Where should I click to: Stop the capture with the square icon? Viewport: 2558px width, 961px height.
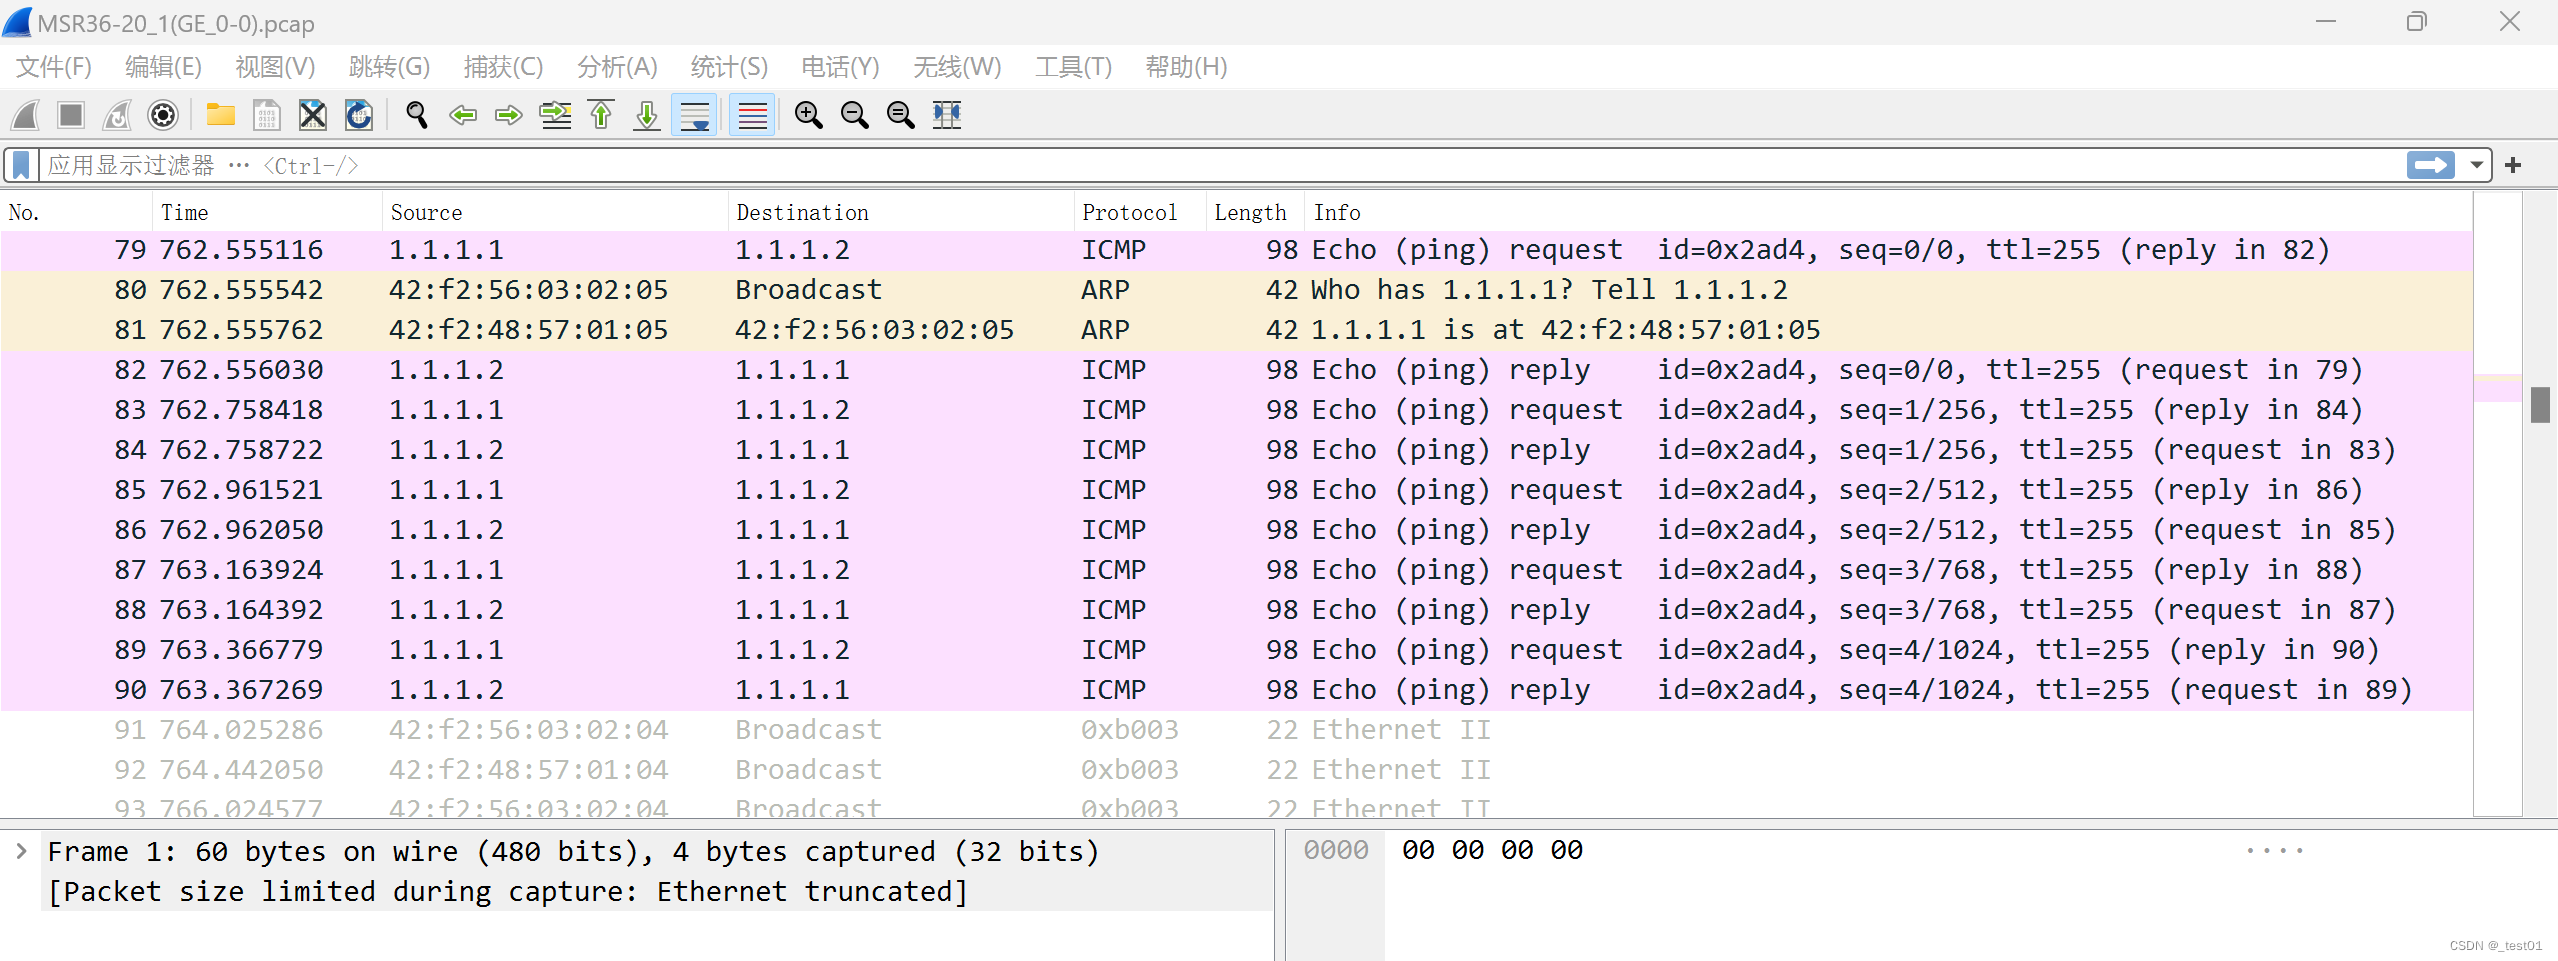[71, 115]
